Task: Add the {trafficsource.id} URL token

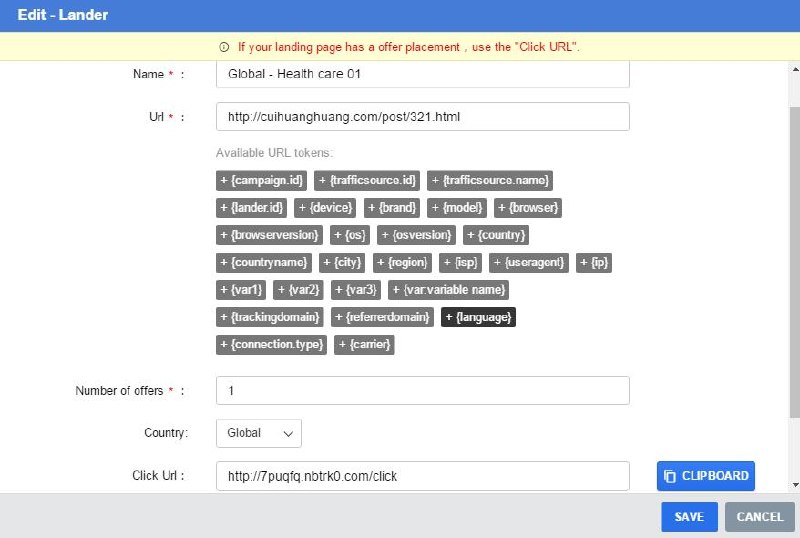Action: [366, 181]
